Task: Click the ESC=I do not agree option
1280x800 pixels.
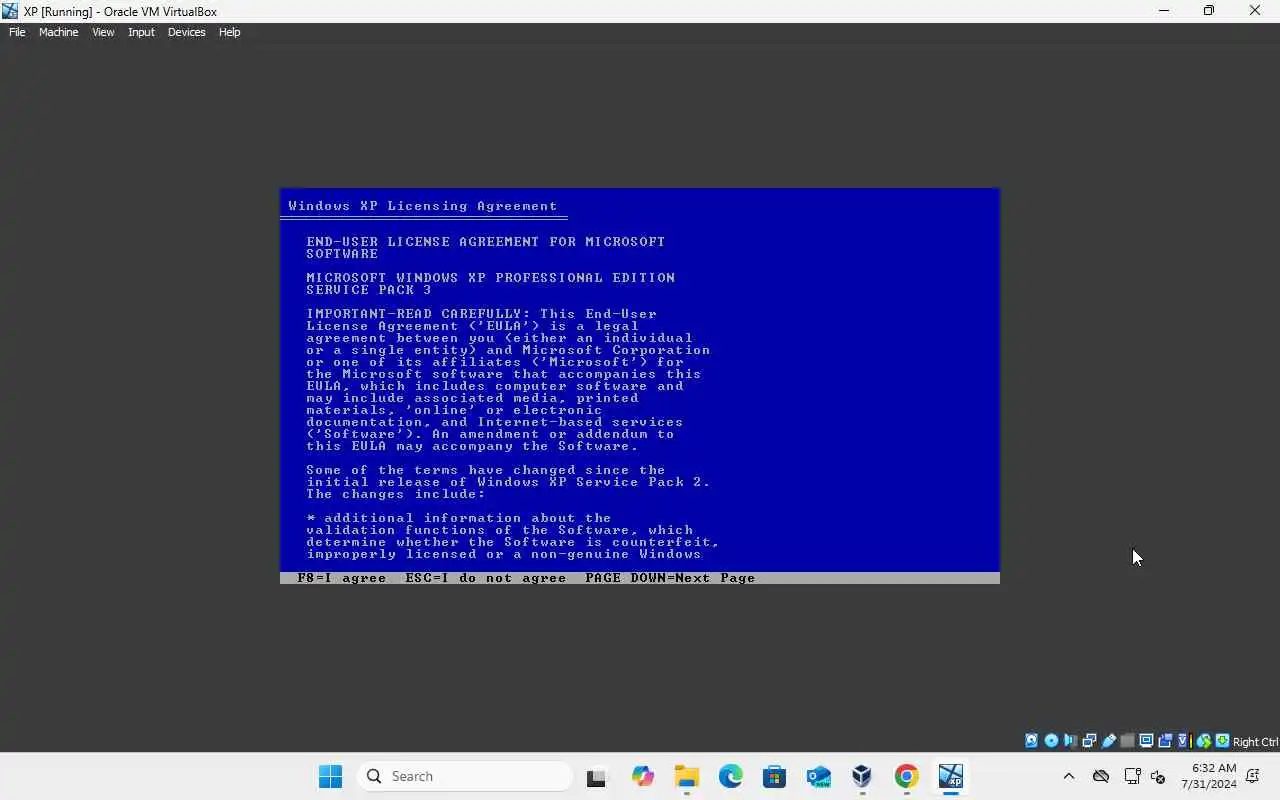Action: click(x=486, y=578)
